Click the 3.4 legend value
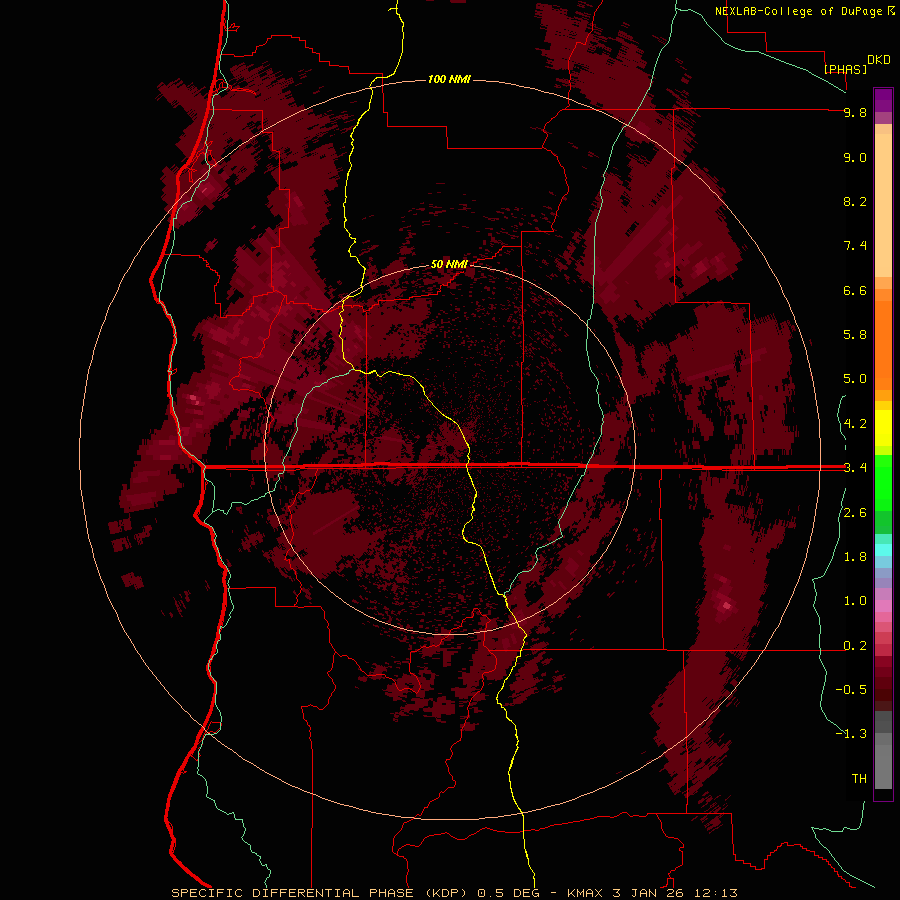The height and width of the screenshot is (900, 900). coord(855,468)
